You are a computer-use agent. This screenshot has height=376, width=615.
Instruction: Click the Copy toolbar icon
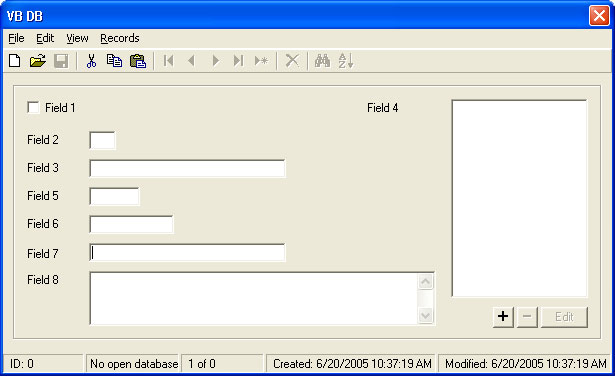[114, 61]
